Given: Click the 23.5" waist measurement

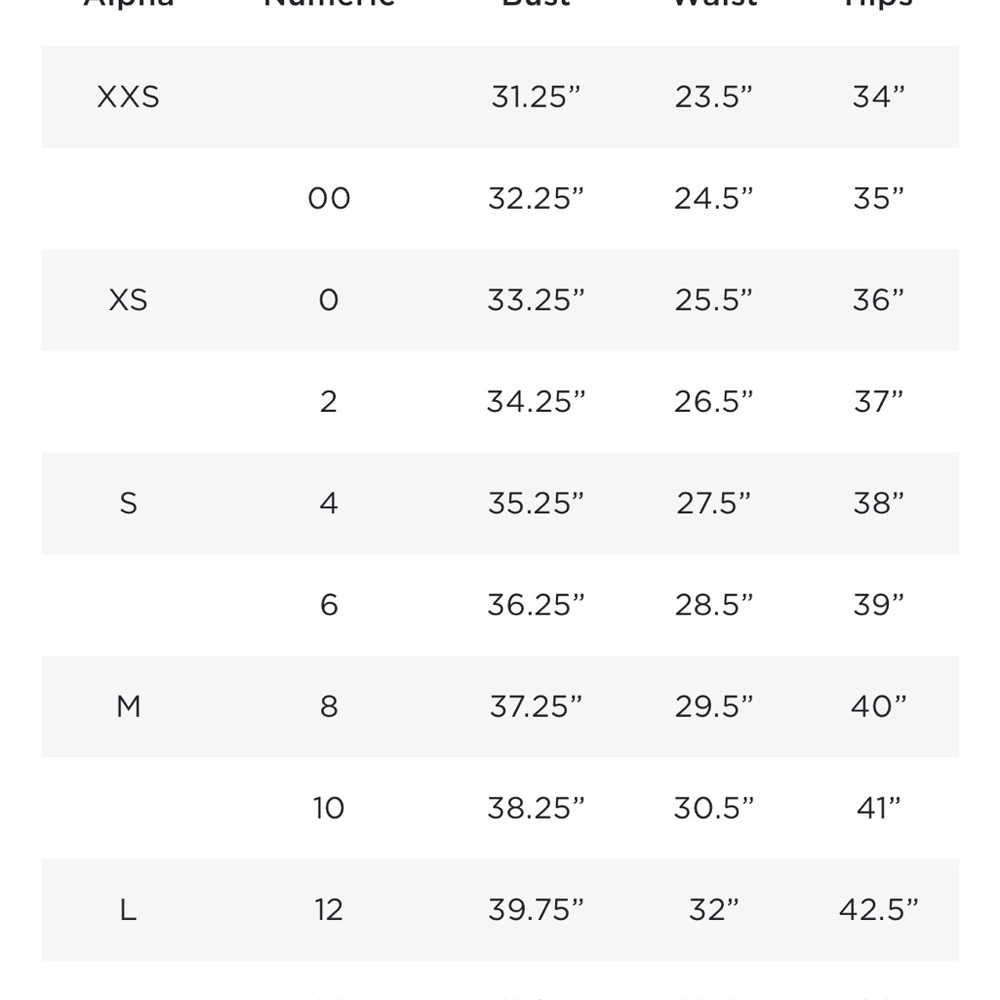Looking at the screenshot, I should (x=714, y=97).
